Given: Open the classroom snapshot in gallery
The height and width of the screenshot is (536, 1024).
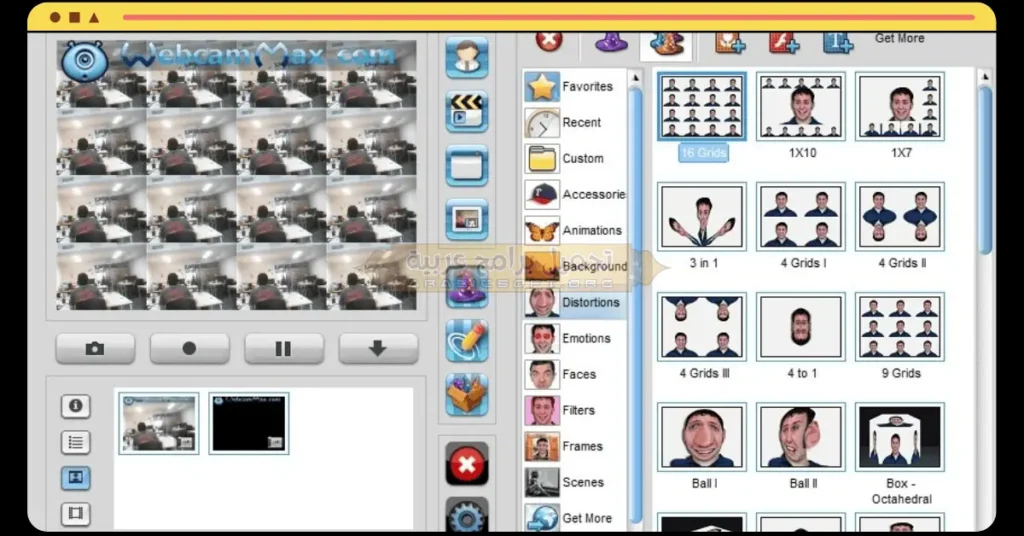Looking at the screenshot, I should click(159, 423).
